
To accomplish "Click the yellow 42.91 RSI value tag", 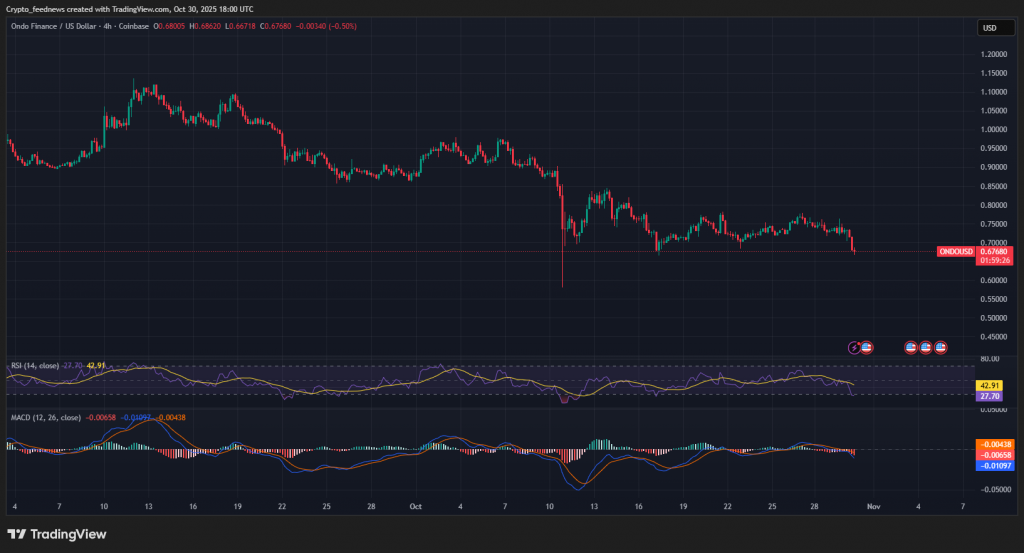I will [x=990, y=385].
